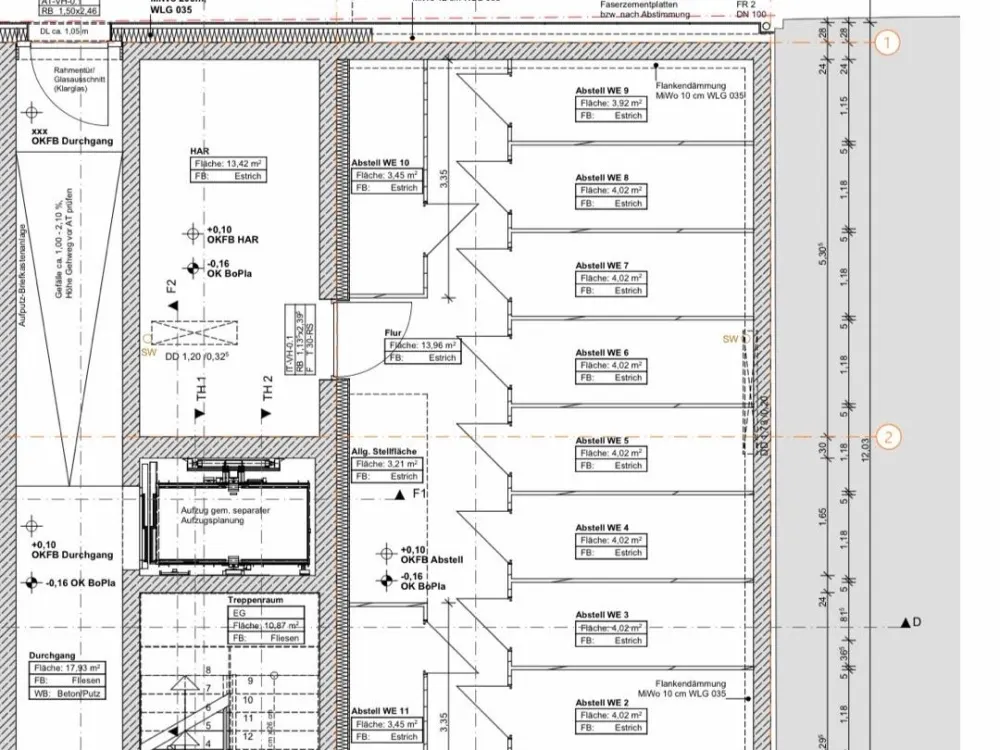
Task: Select the 'Abstell WE 2' room label
Action: click(601, 703)
